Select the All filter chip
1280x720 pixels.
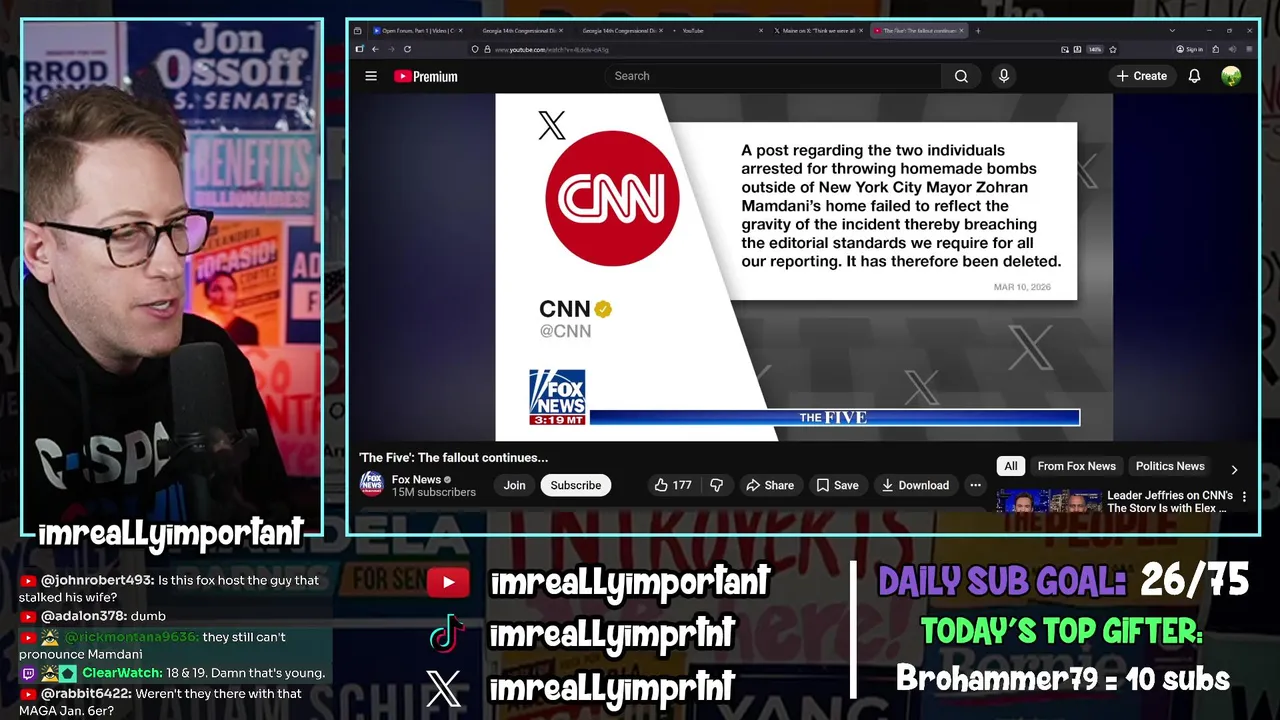click(x=1011, y=466)
